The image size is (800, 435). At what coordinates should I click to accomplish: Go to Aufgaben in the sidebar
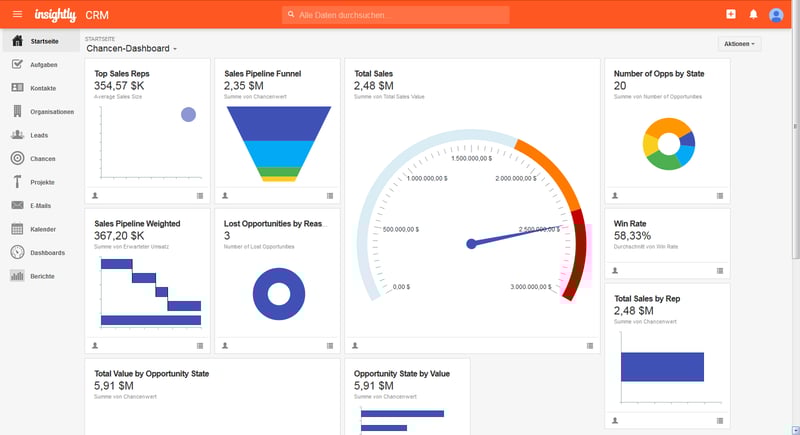click(44, 65)
